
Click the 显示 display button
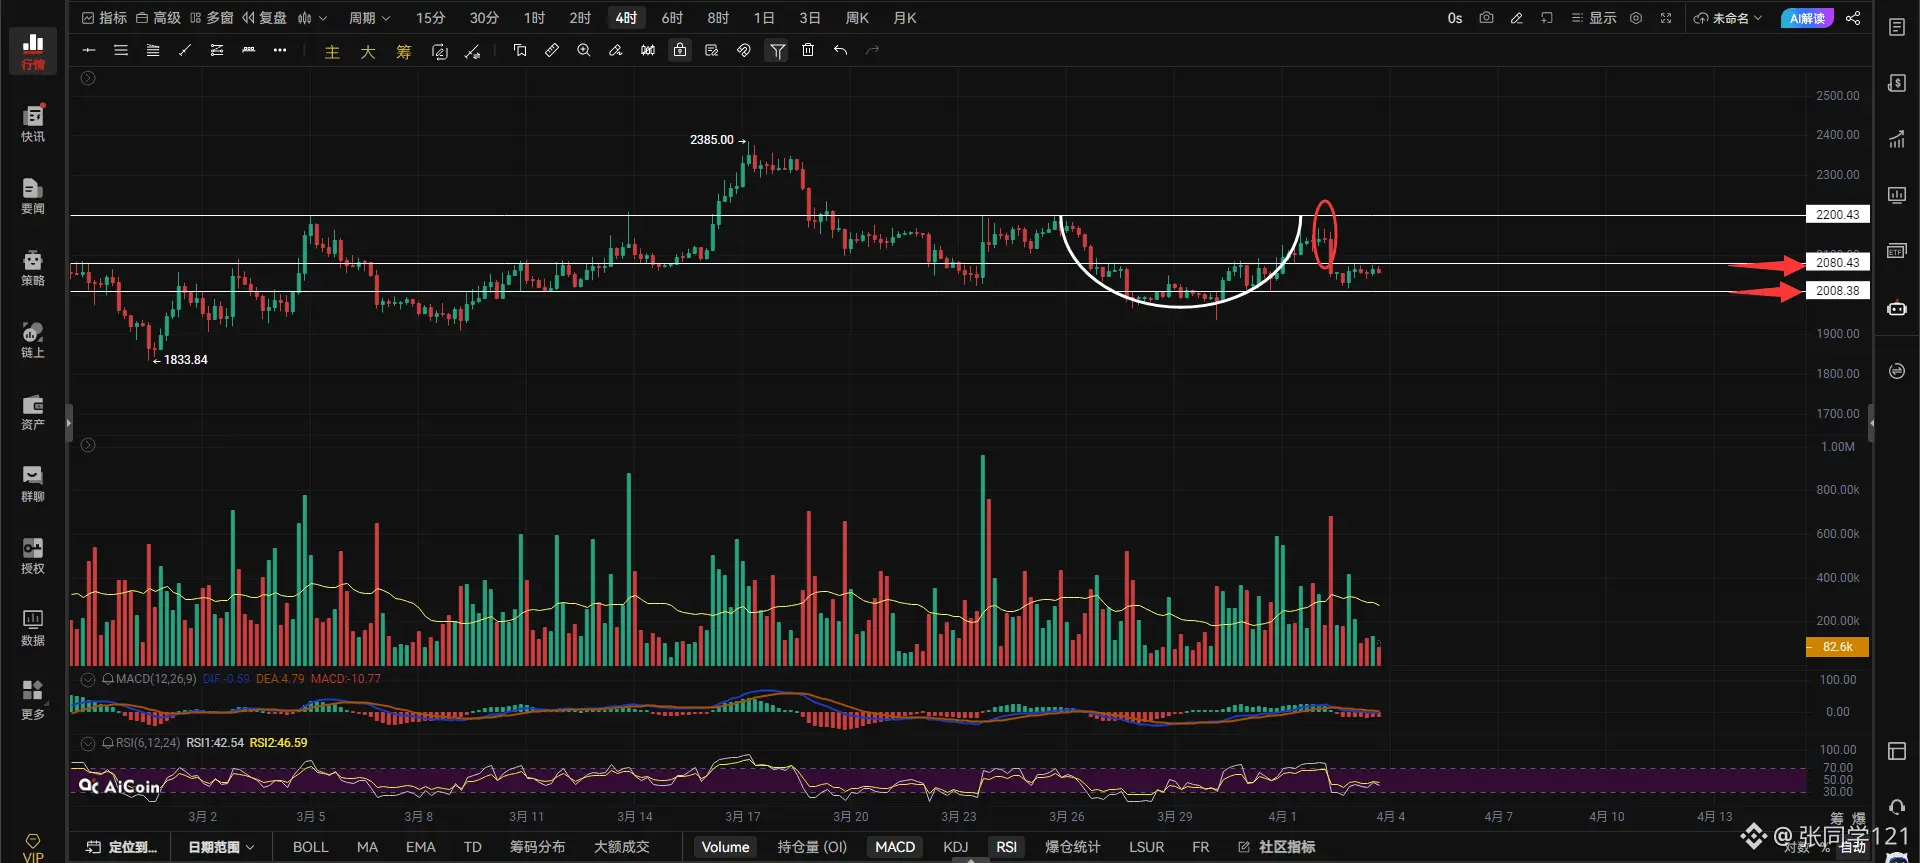point(1594,18)
